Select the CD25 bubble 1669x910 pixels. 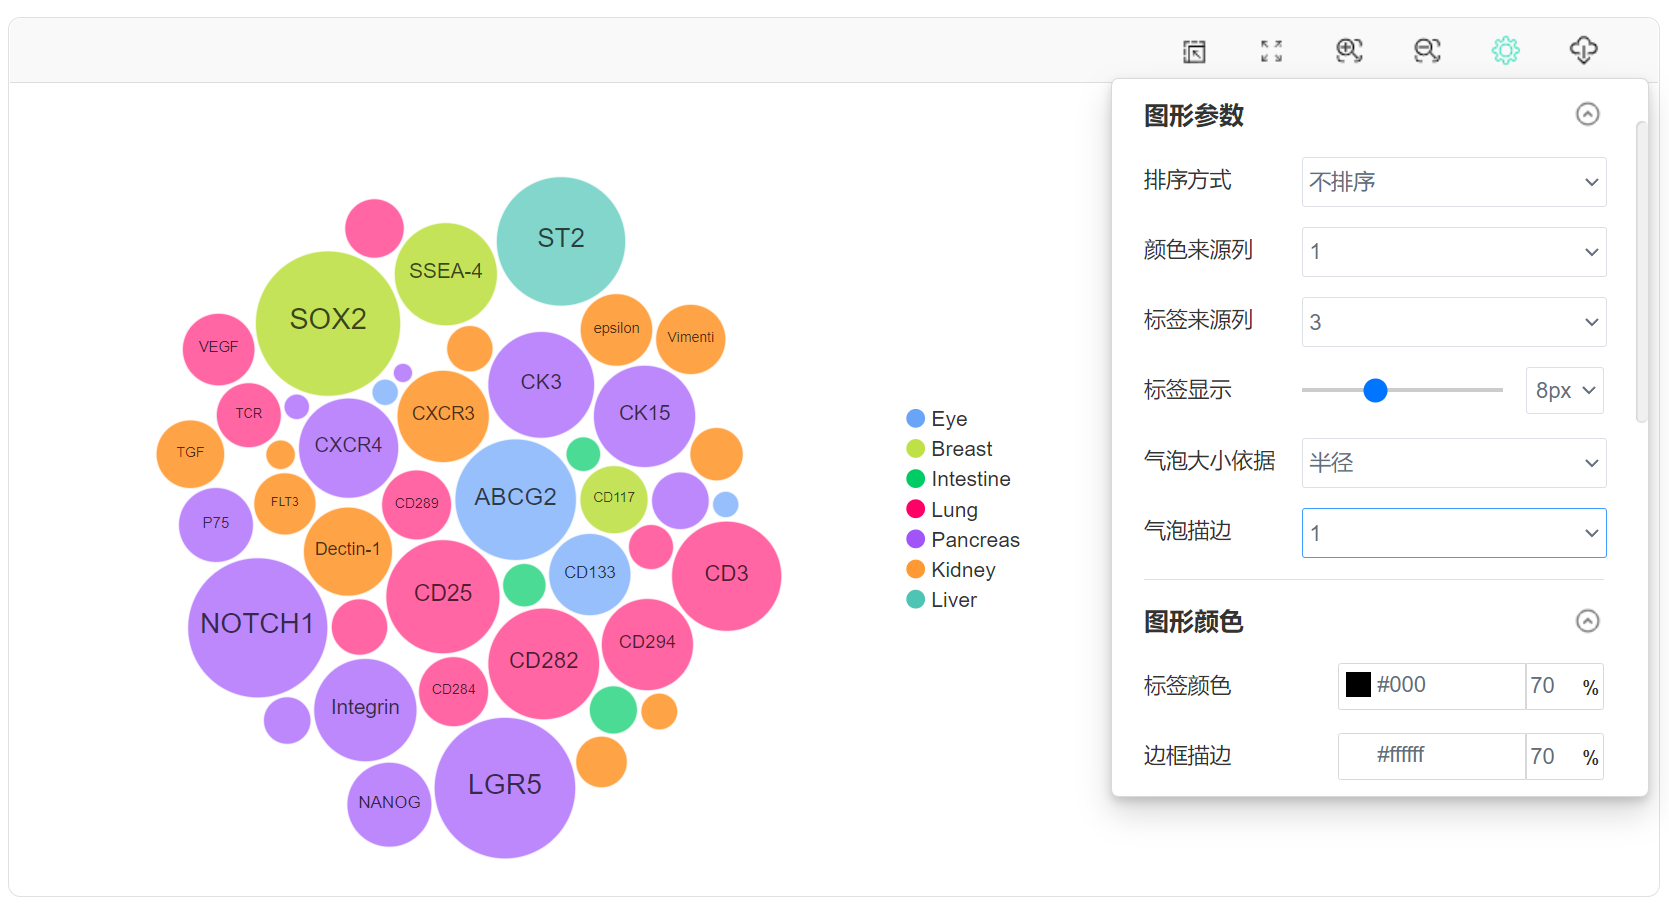(443, 596)
